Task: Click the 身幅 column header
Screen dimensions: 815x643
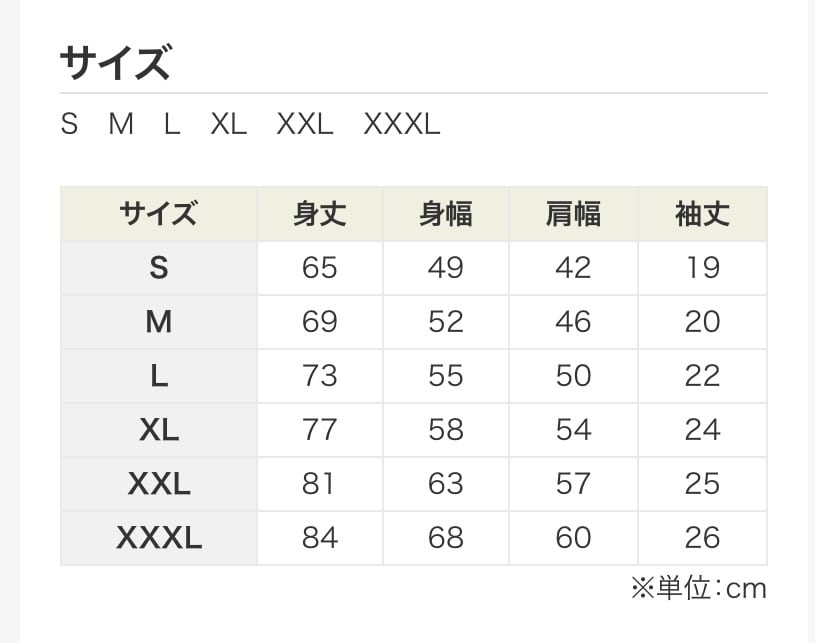Action: [x=446, y=213]
